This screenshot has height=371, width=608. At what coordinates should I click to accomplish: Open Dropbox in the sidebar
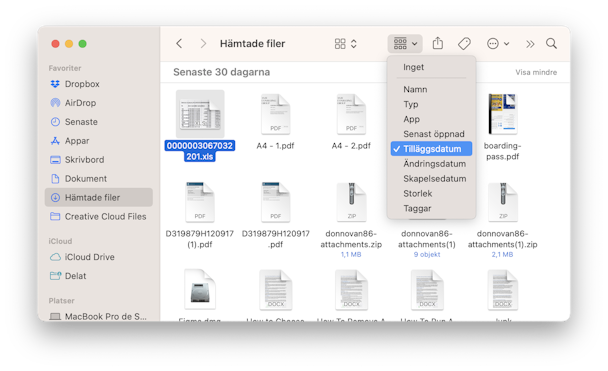pyautogui.click(x=98, y=84)
